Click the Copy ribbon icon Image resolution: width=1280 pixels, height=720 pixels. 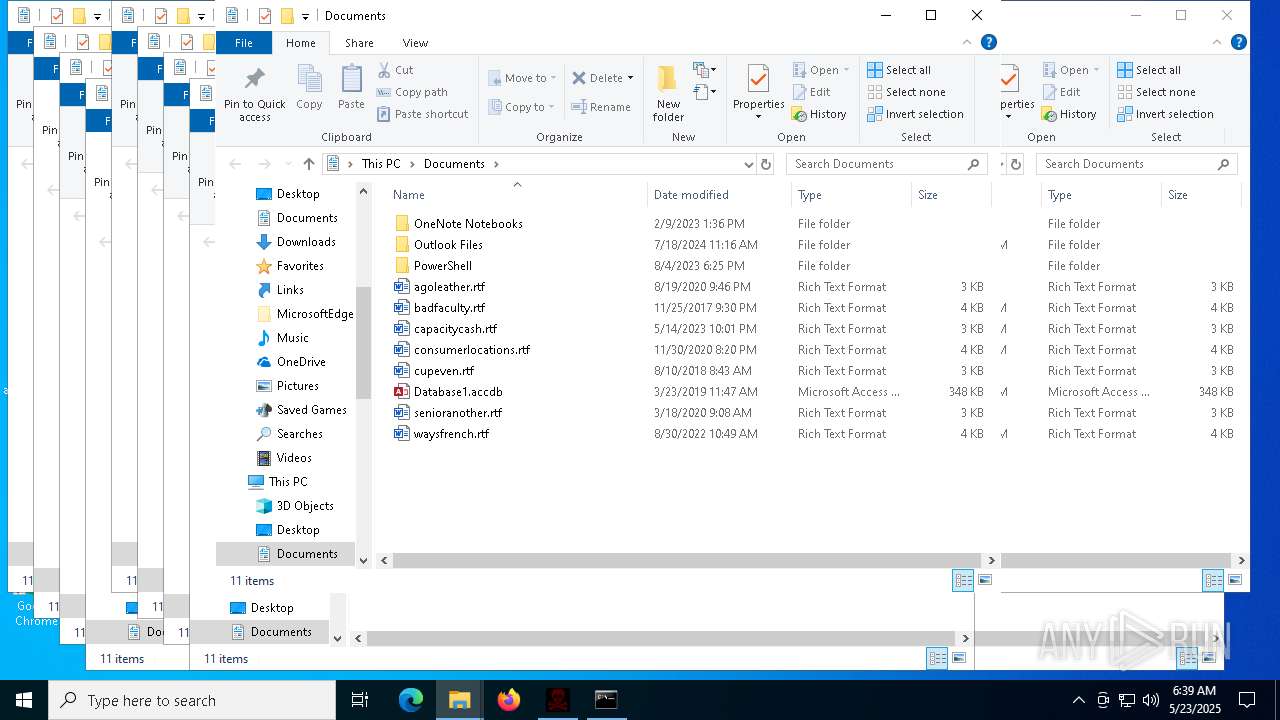point(309,79)
